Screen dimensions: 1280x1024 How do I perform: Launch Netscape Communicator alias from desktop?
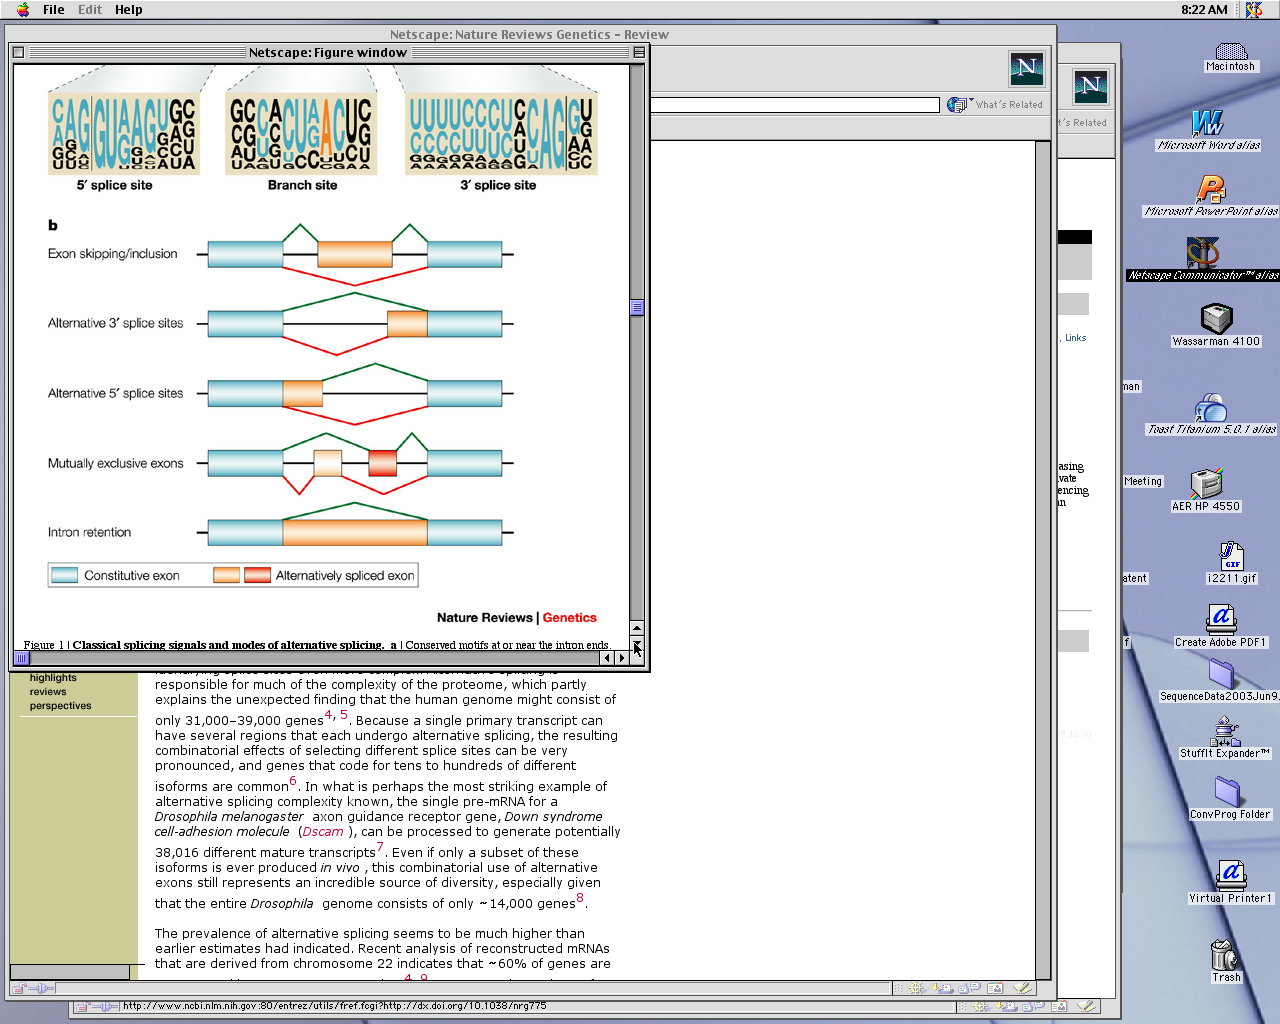pyautogui.click(x=1203, y=253)
